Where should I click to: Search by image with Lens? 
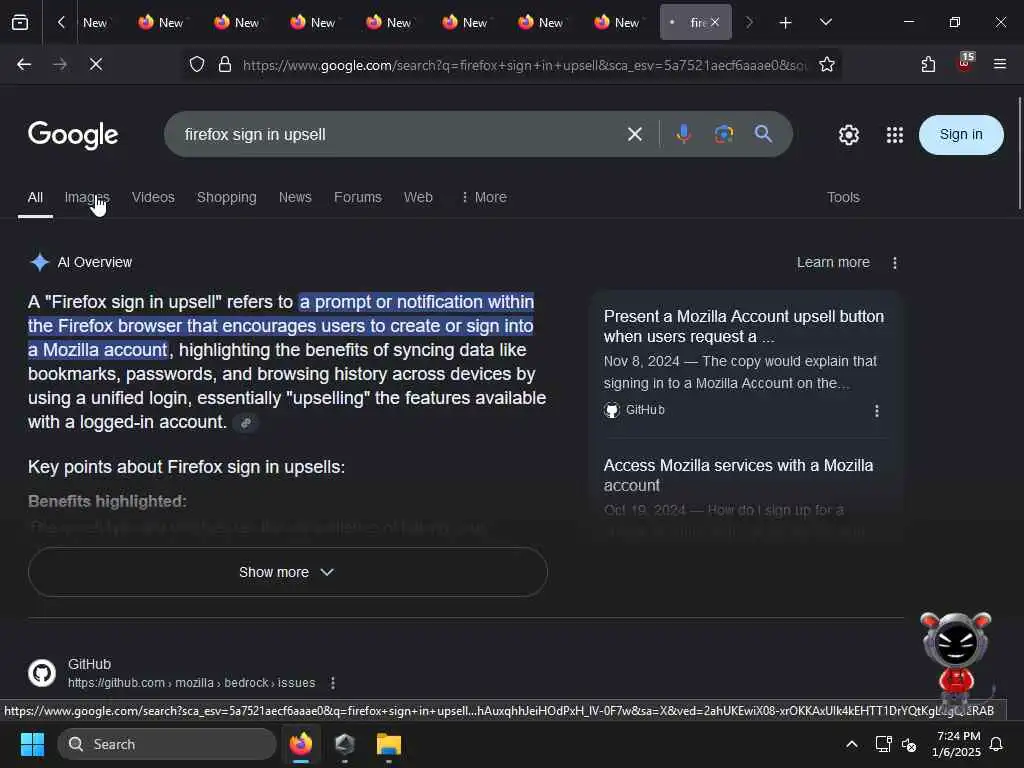[x=724, y=135]
